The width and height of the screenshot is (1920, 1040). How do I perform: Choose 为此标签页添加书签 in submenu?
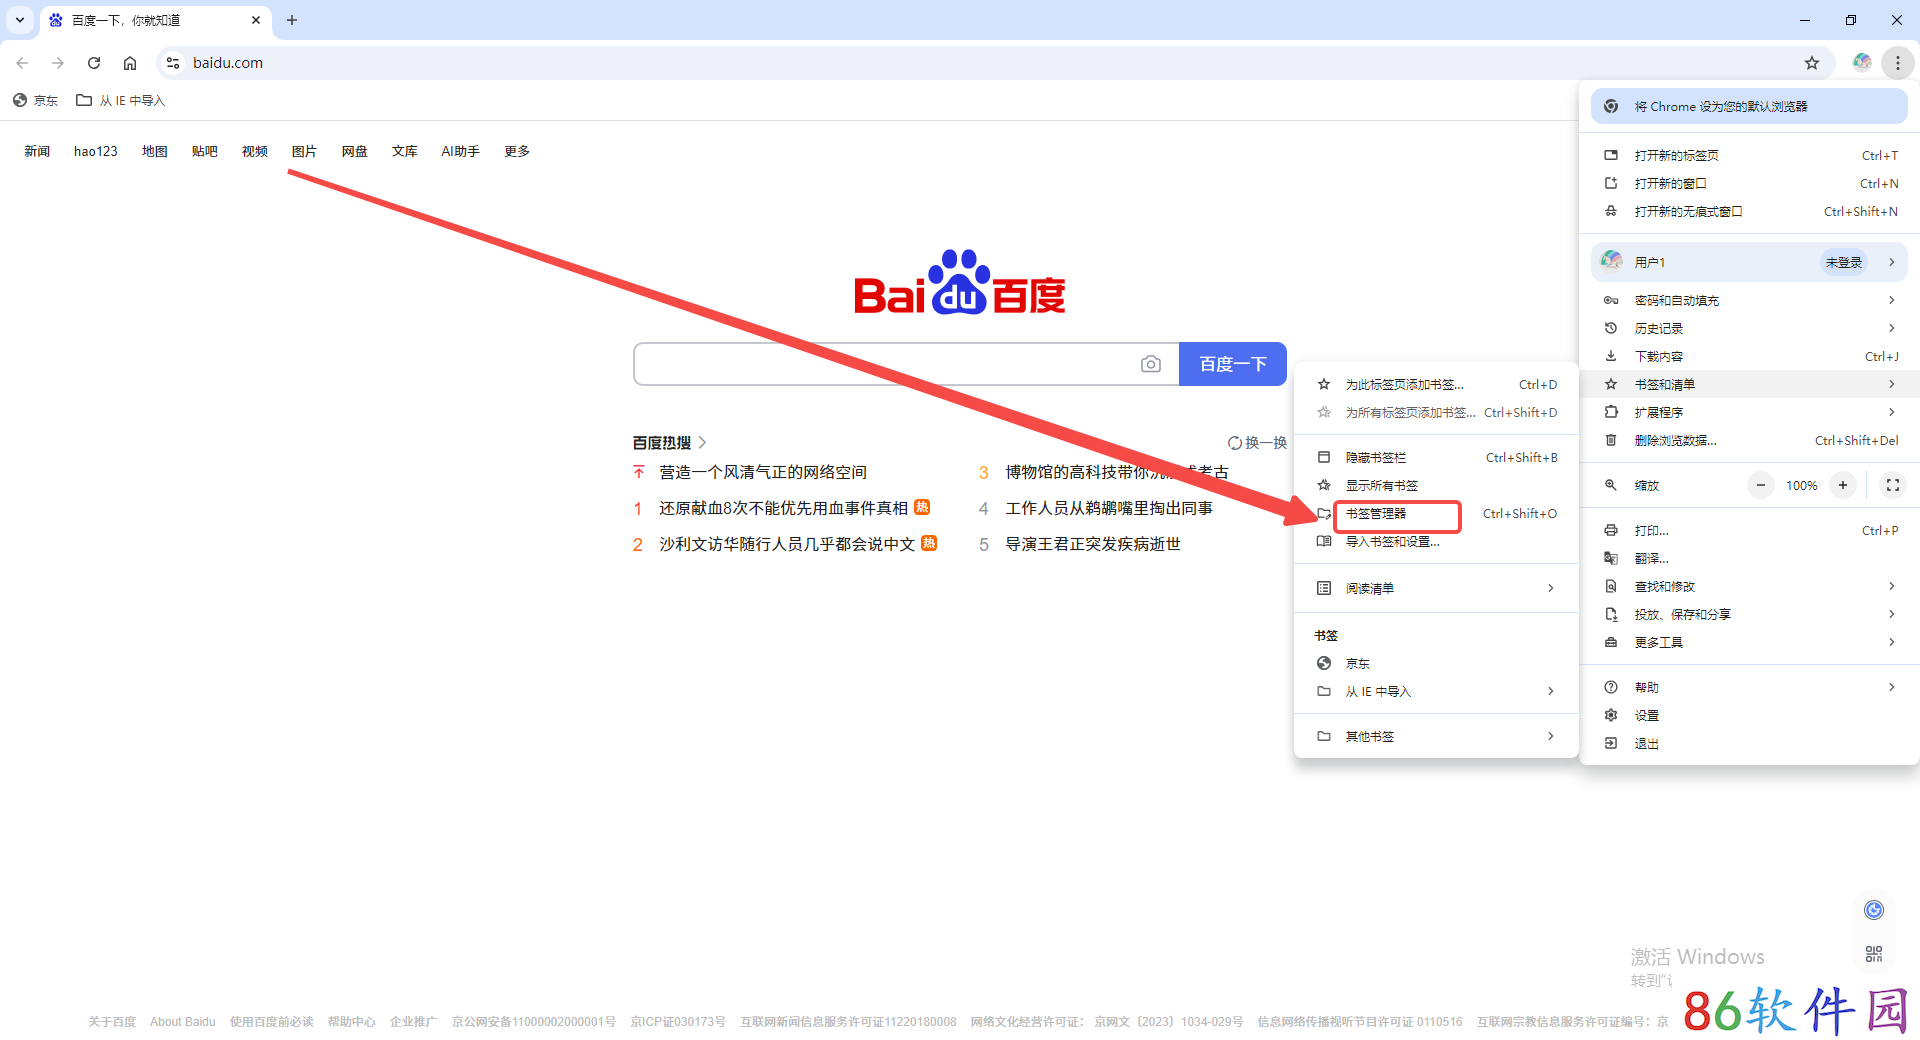click(1436, 384)
